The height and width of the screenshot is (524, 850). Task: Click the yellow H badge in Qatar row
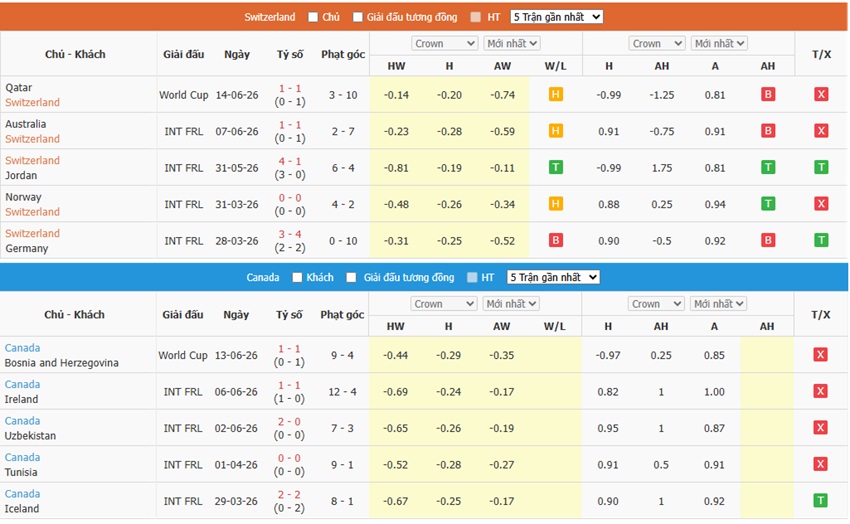[555, 94]
